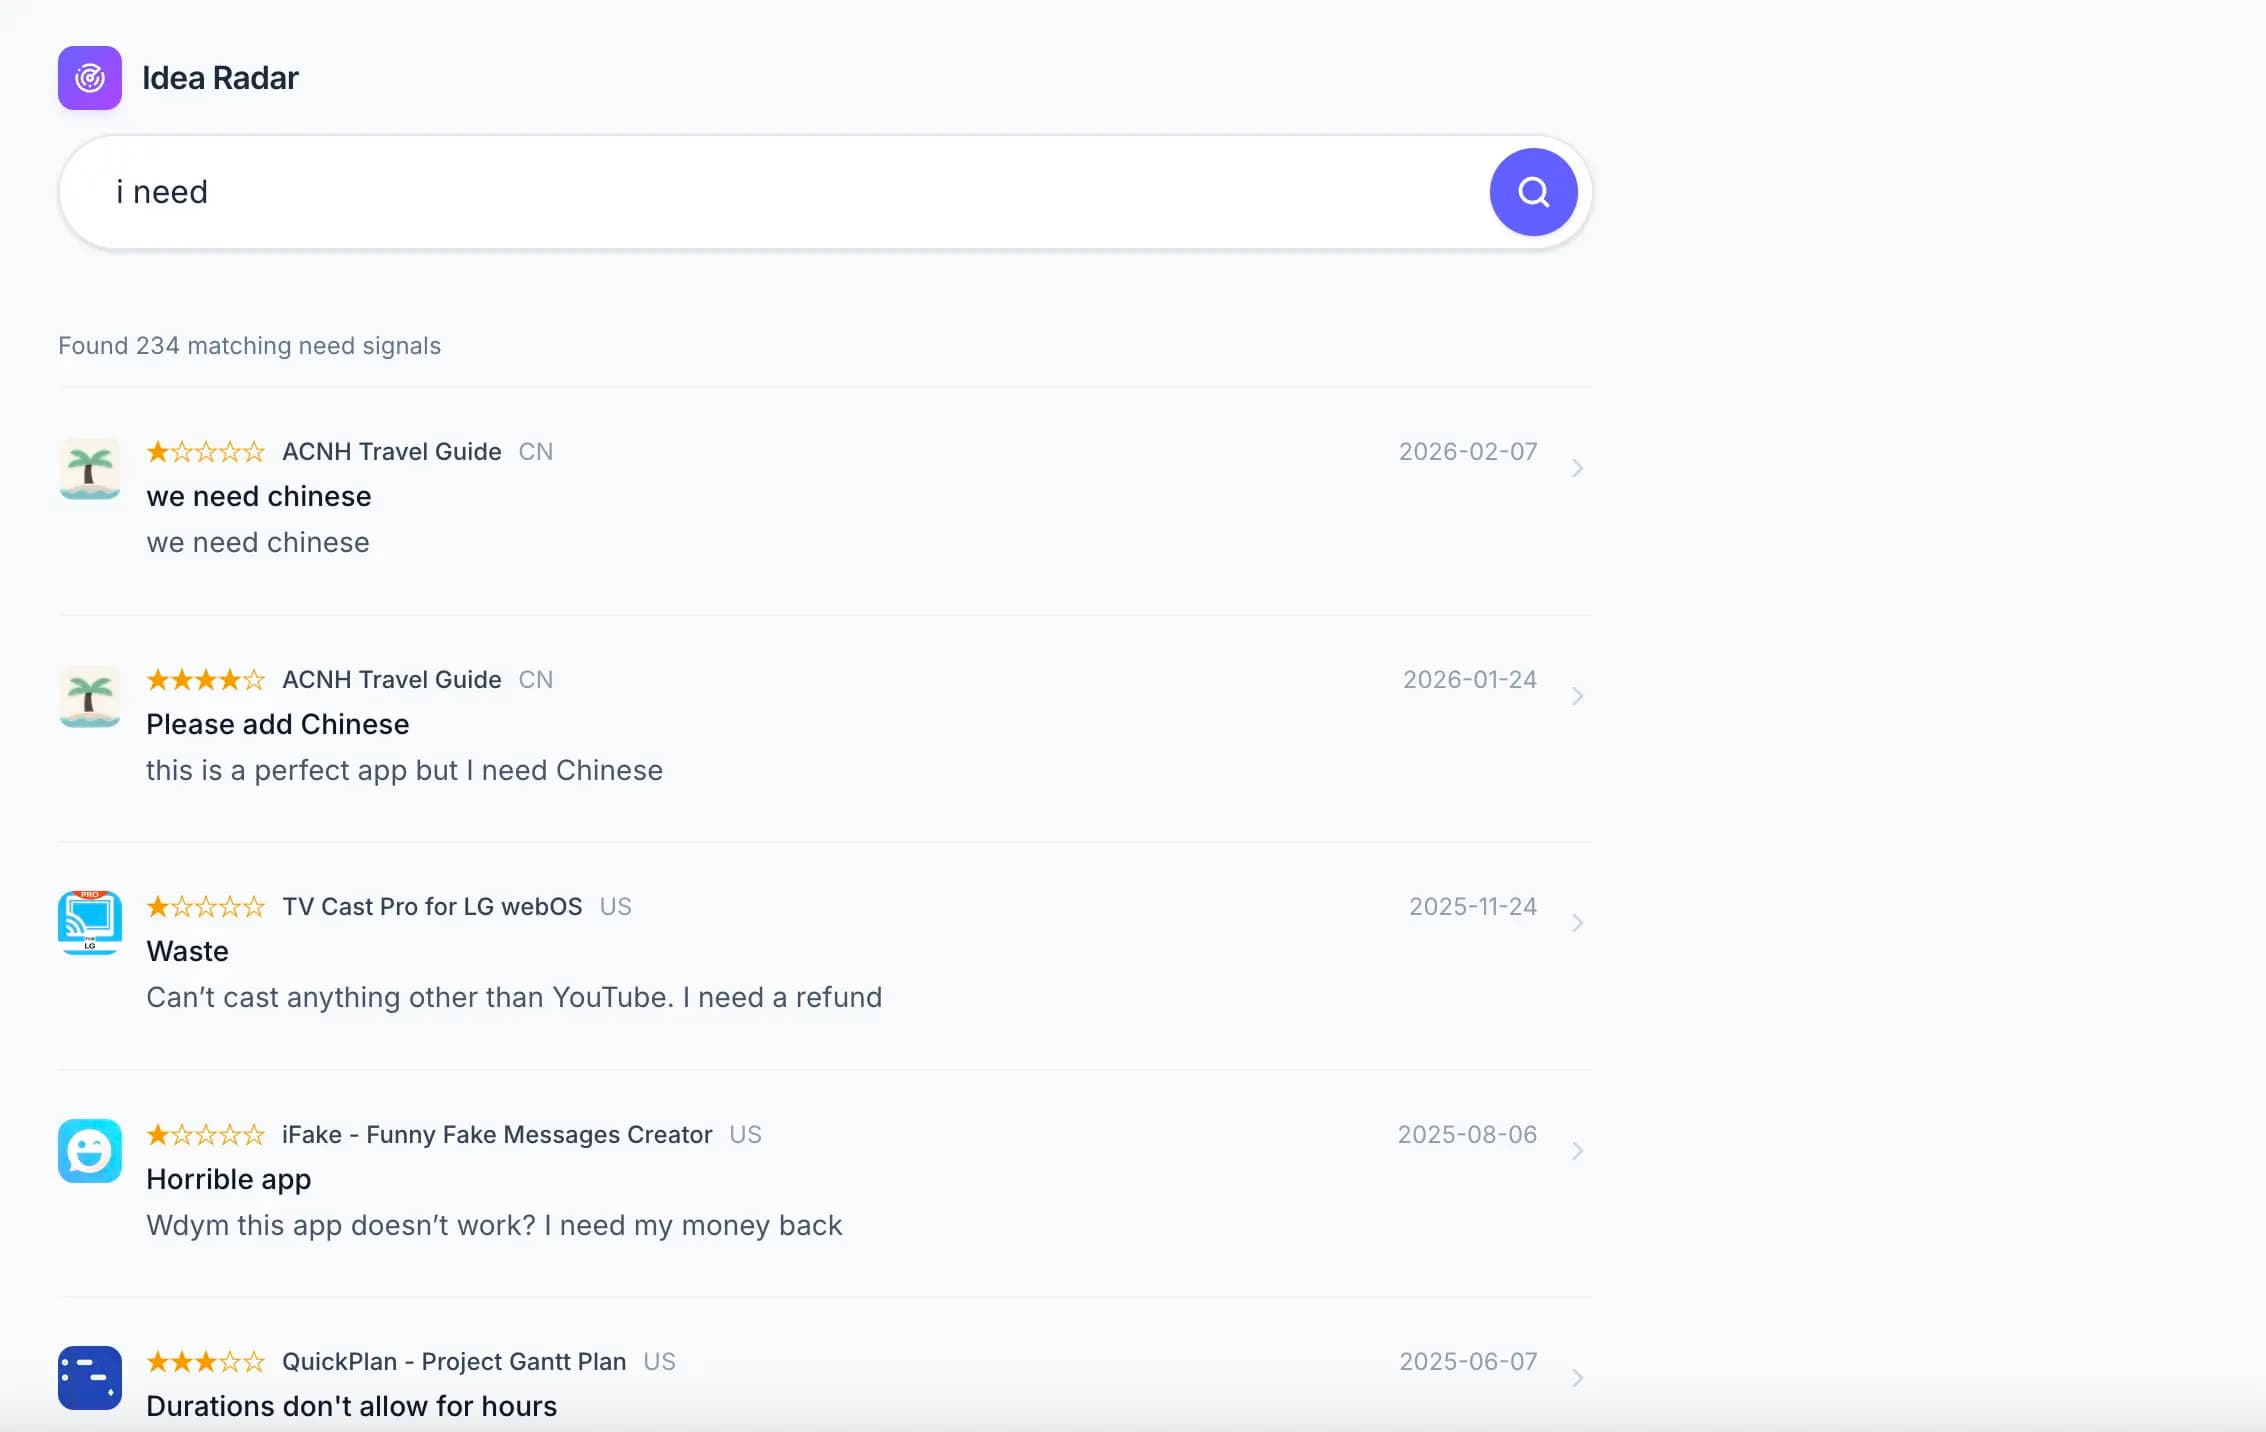This screenshot has height=1432, width=2266.
Task: Expand the 2026-01-24 review chevron
Action: [x=1577, y=696]
